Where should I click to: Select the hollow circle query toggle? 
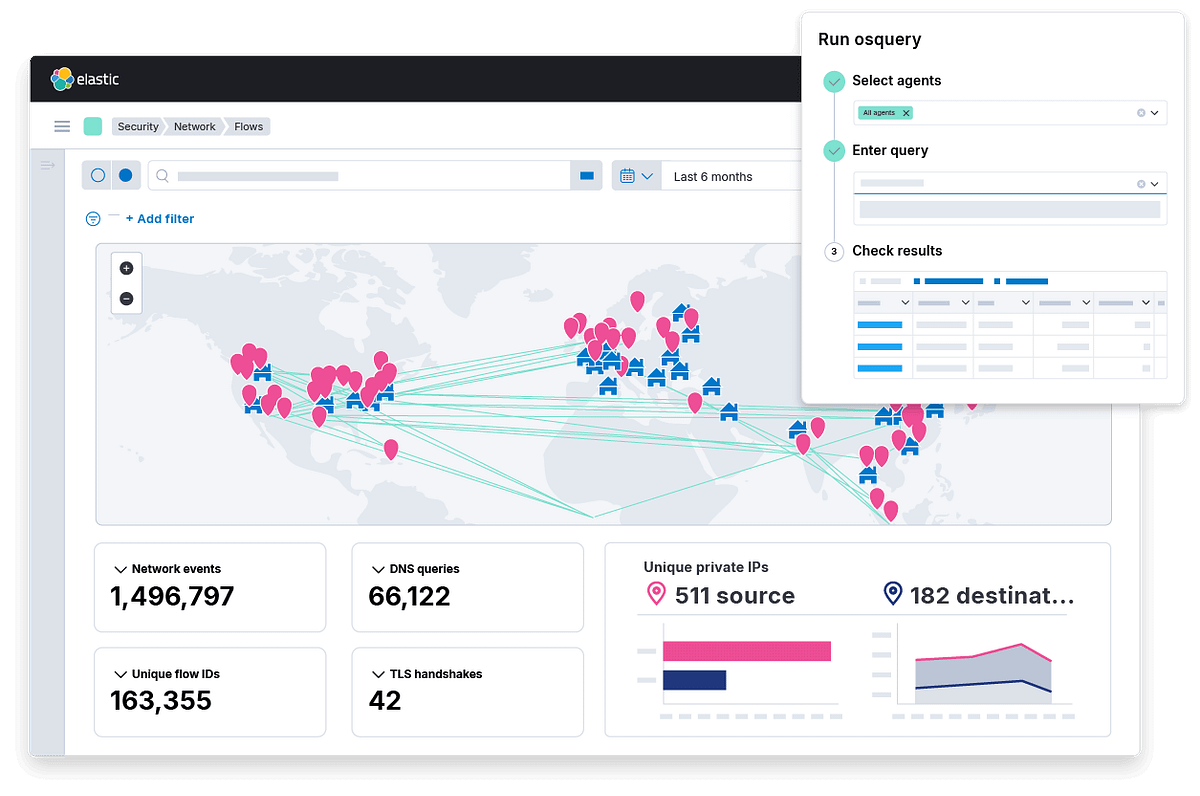click(96, 175)
